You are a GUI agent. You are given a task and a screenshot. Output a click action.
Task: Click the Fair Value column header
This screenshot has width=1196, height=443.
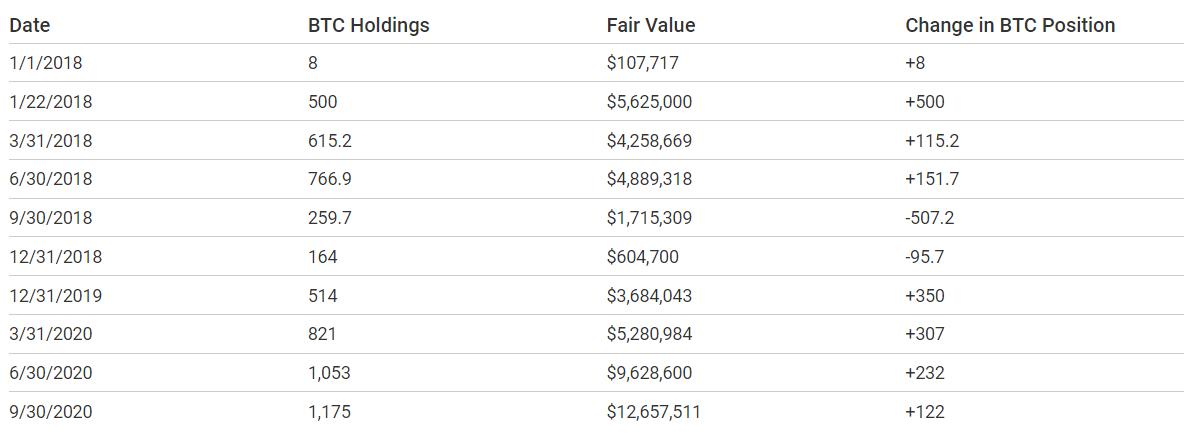[650, 25]
